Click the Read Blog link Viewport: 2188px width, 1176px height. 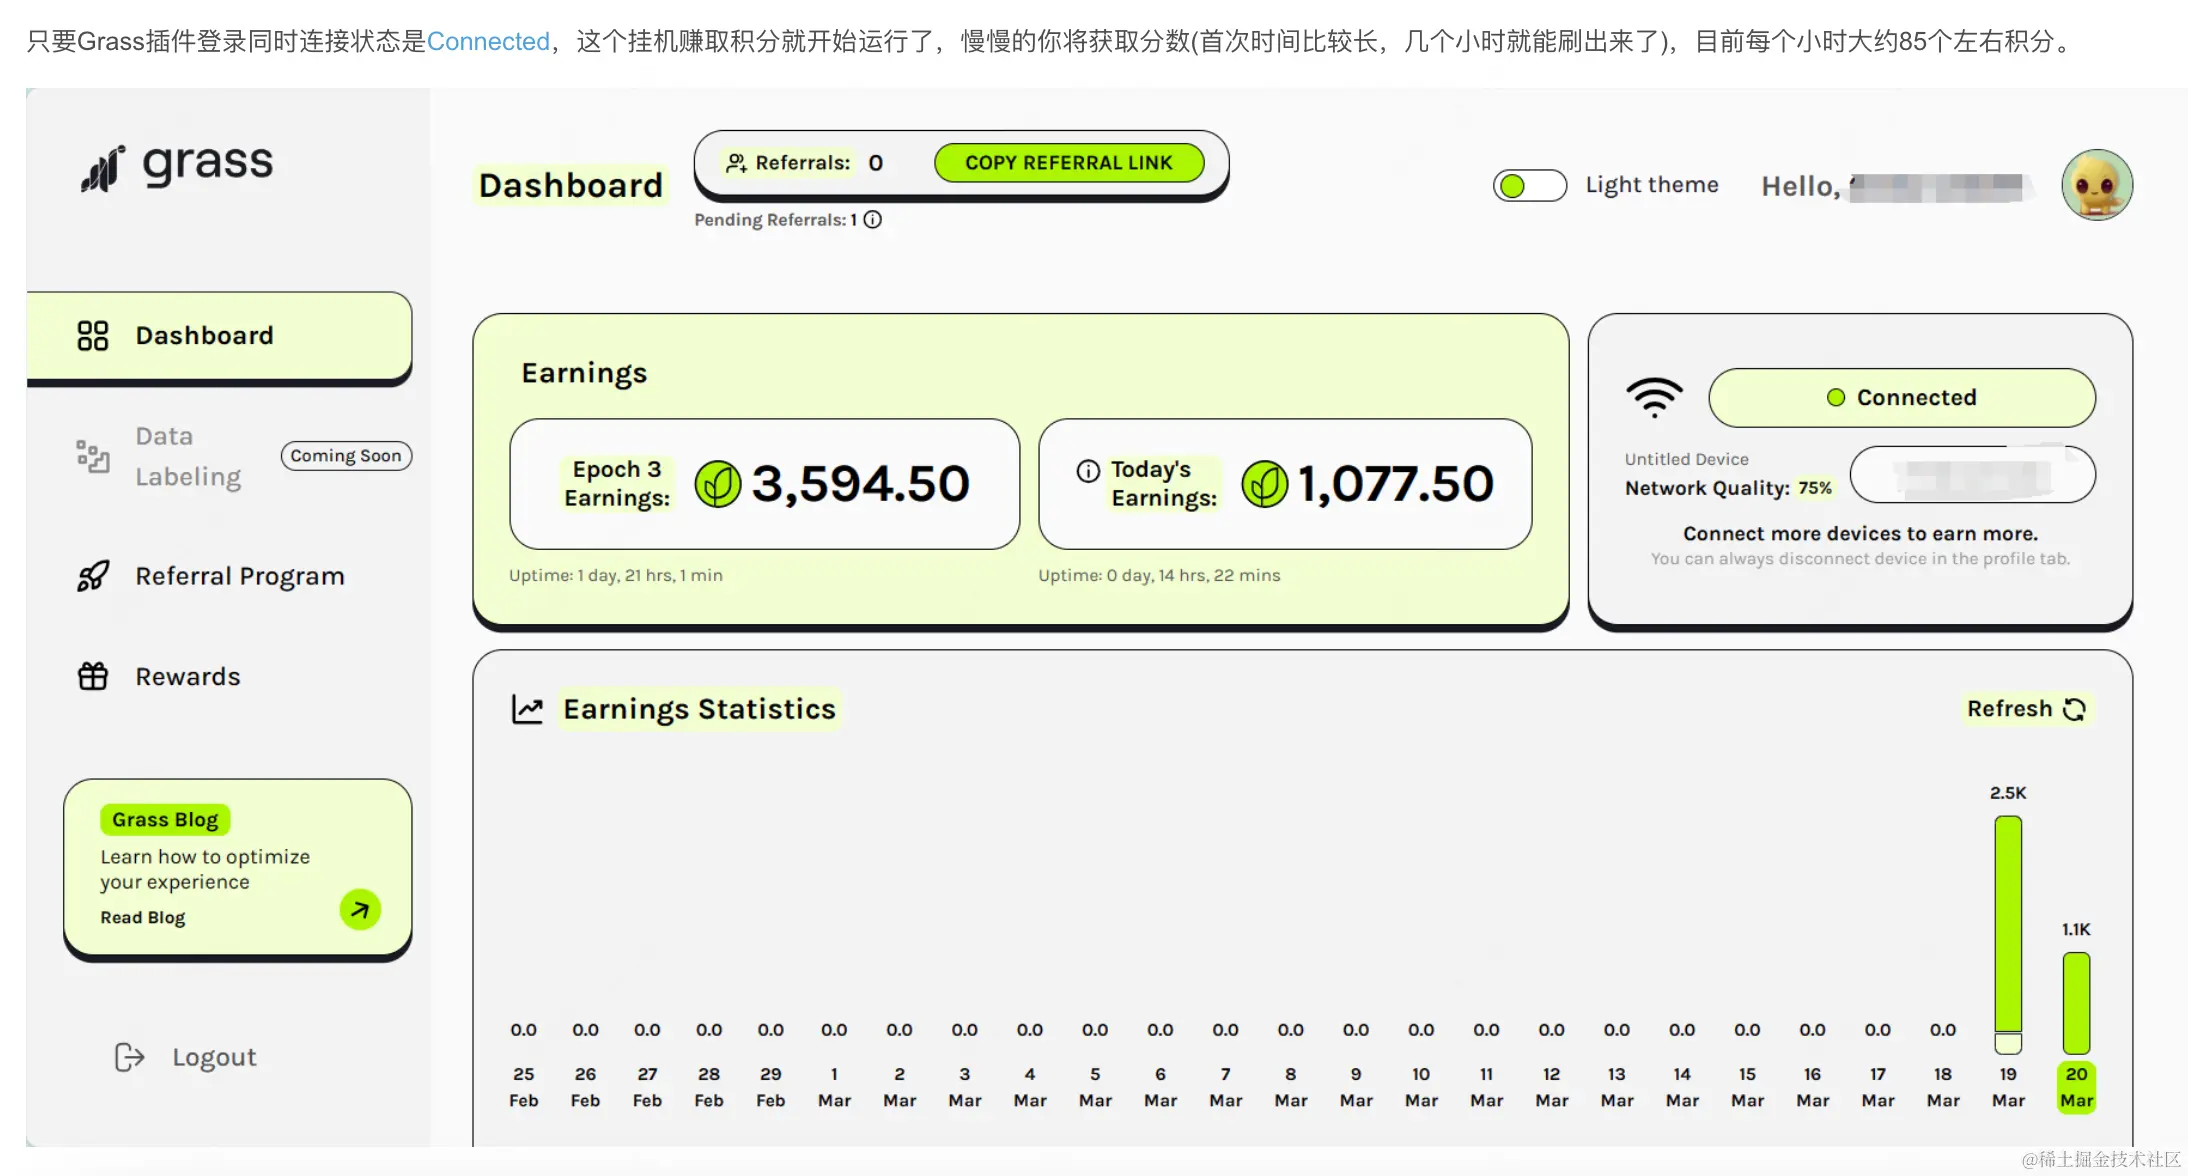click(x=142, y=918)
